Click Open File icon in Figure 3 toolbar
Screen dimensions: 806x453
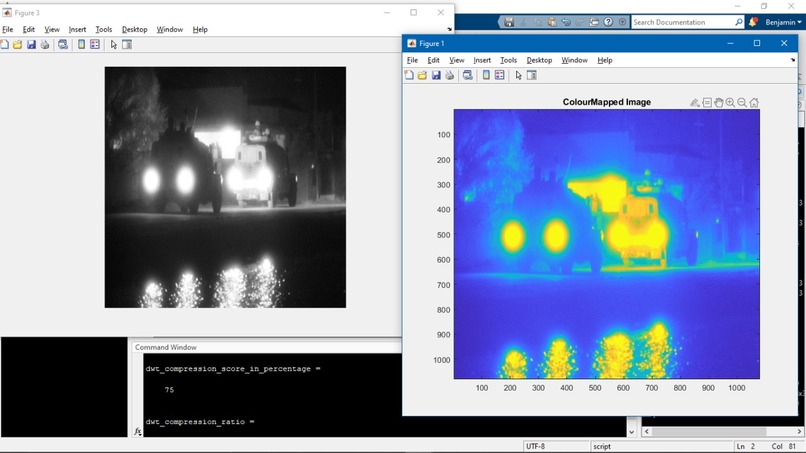[17, 45]
